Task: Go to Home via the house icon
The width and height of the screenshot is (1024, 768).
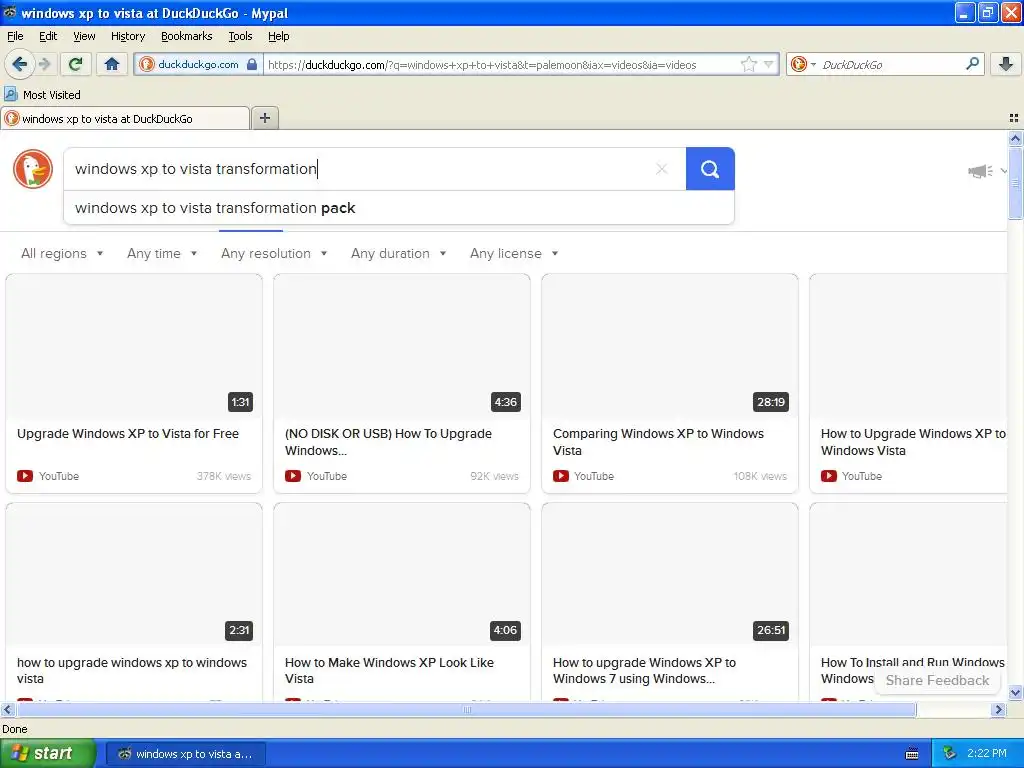Action: pyautogui.click(x=112, y=64)
